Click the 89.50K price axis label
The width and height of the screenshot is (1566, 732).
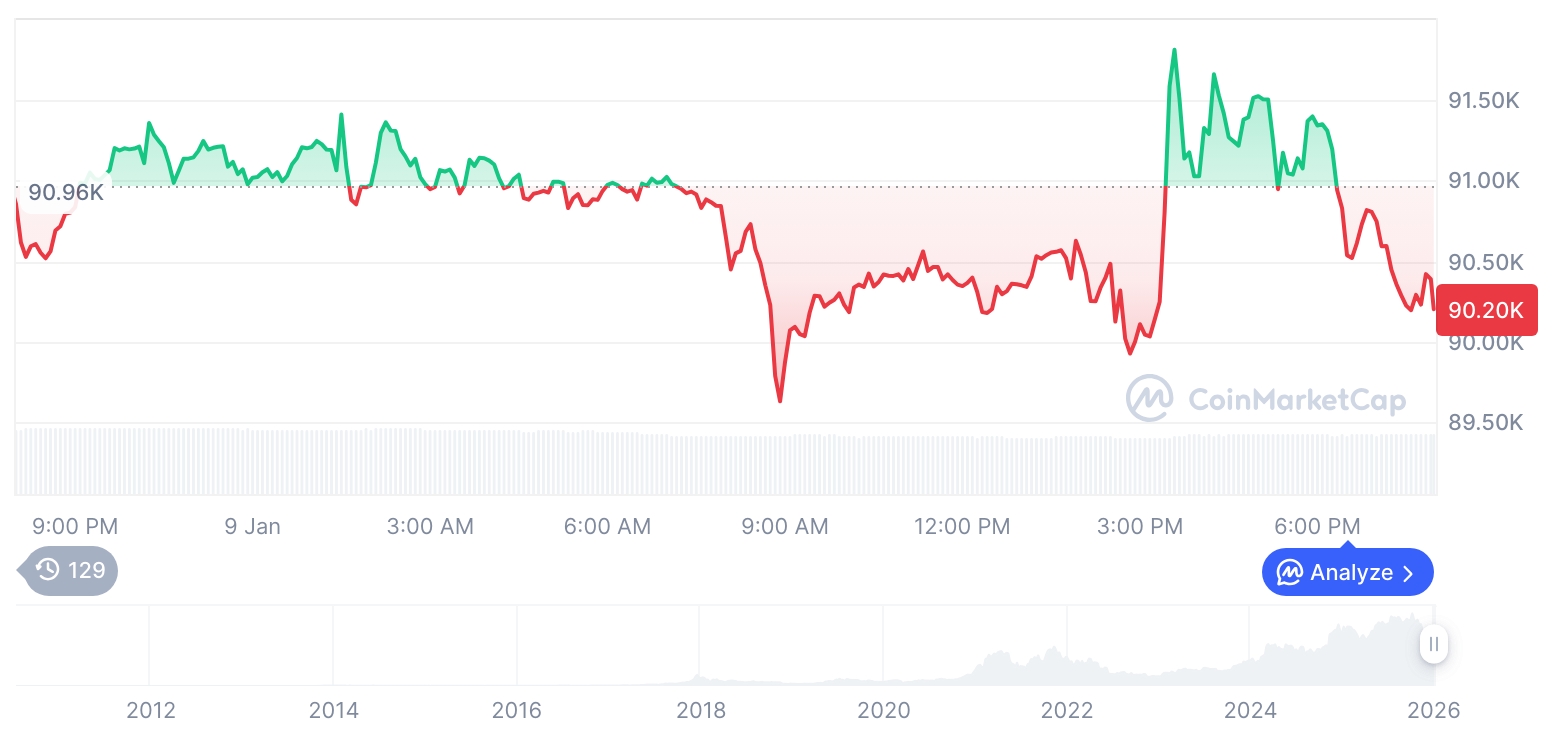pos(1484,423)
